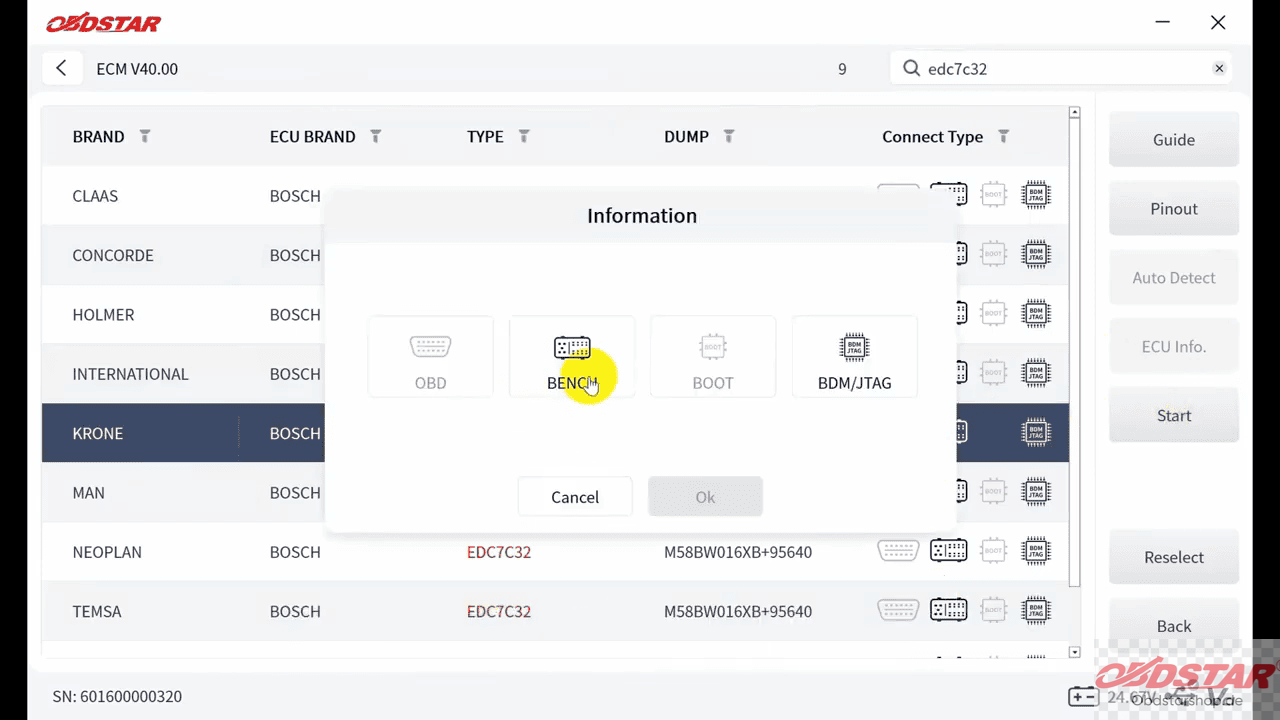Click the search magnifier icon

click(911, 68)
